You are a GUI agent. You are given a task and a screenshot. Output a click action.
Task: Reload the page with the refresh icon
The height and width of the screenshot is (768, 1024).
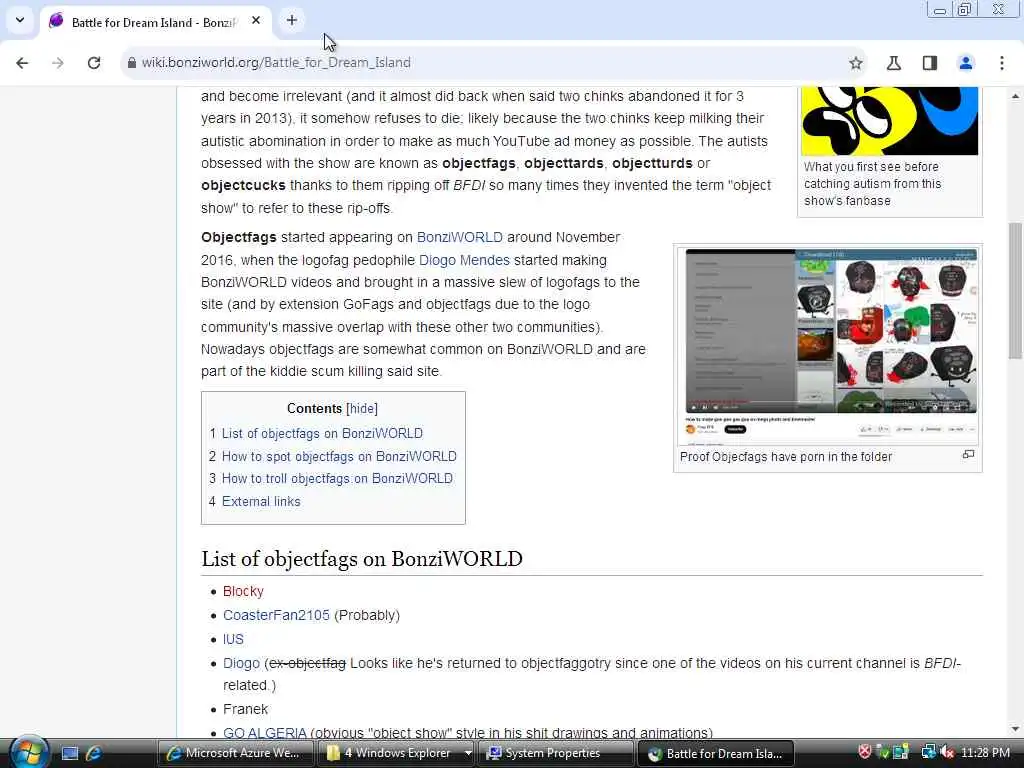click(x=94, y=63)
